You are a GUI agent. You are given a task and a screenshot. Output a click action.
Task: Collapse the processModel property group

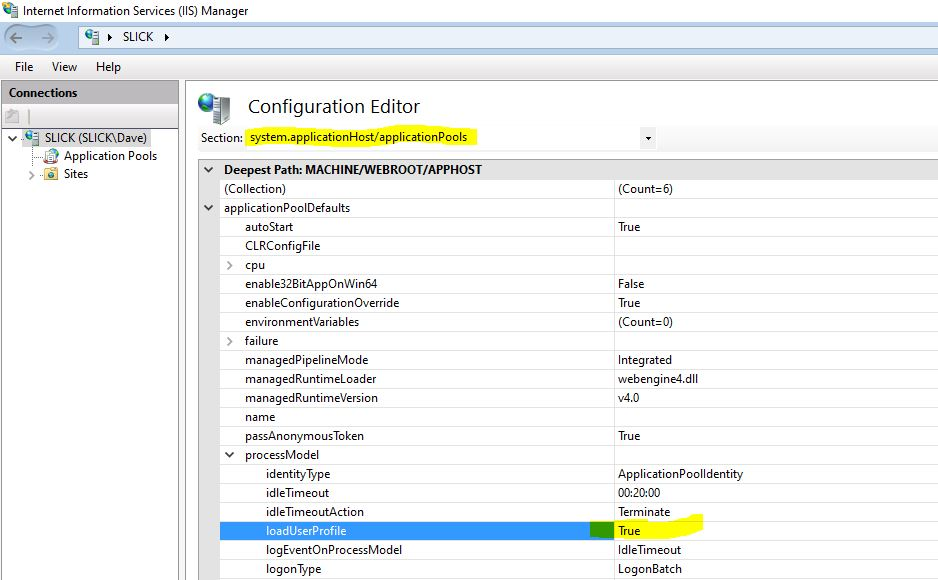coord(230,455)
